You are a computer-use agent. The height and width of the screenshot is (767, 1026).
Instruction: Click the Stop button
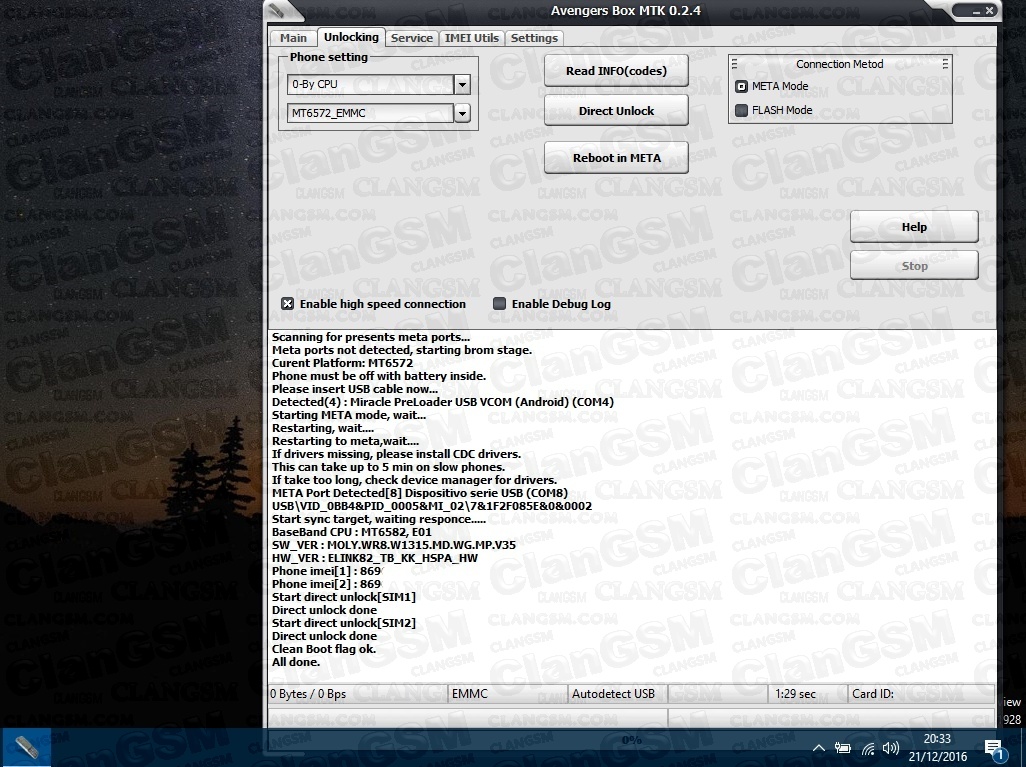point(914,266)
